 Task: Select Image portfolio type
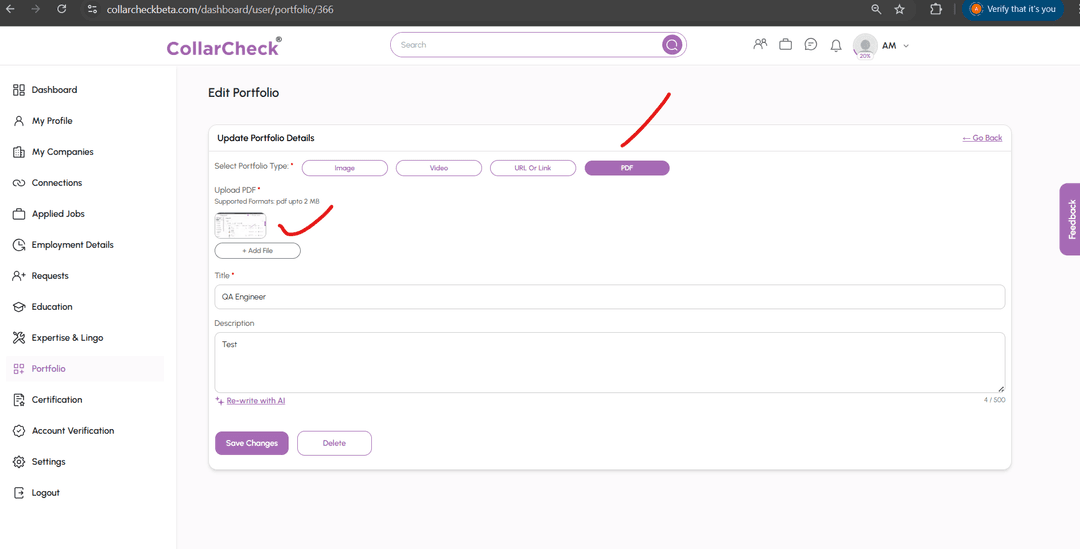tap(344, 168)
